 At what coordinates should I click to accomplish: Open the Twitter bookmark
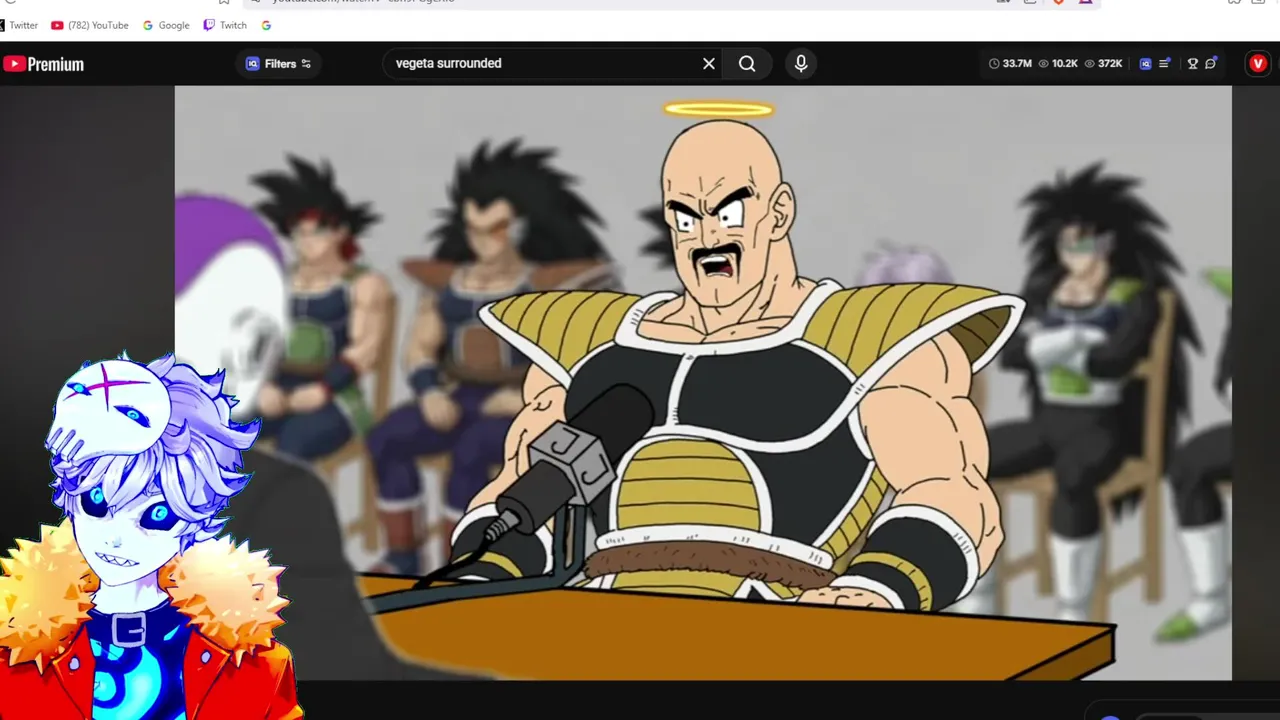(19, 25)
